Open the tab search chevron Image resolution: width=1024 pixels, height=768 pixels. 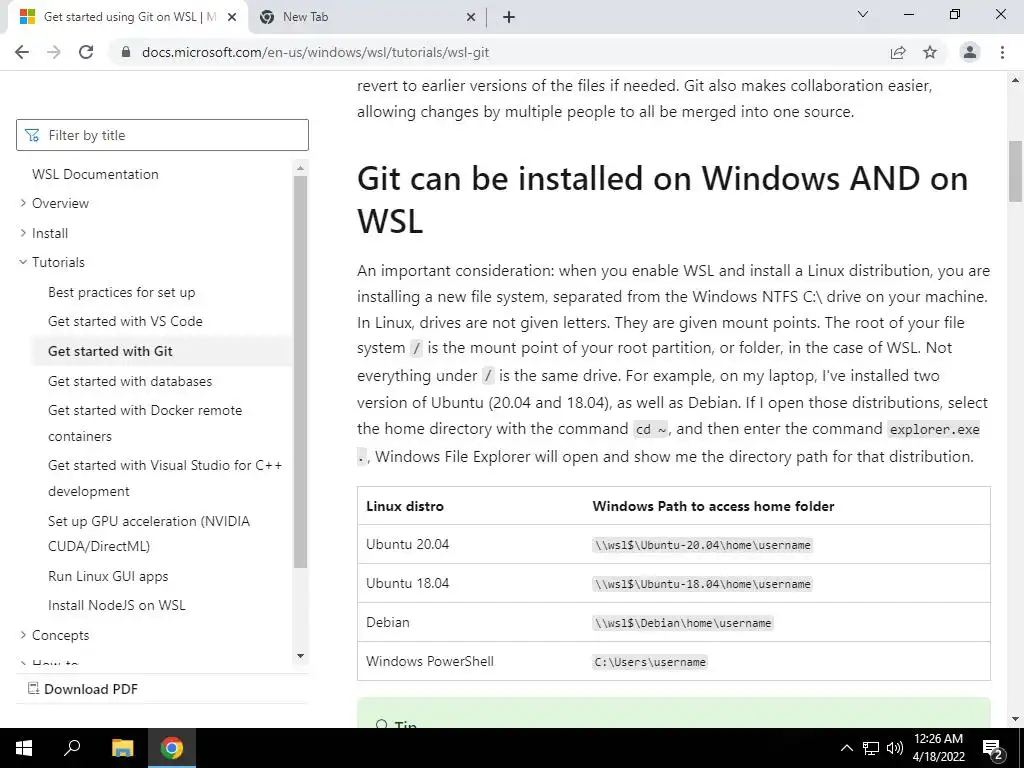pyautogui.click(x=863, y=14)
